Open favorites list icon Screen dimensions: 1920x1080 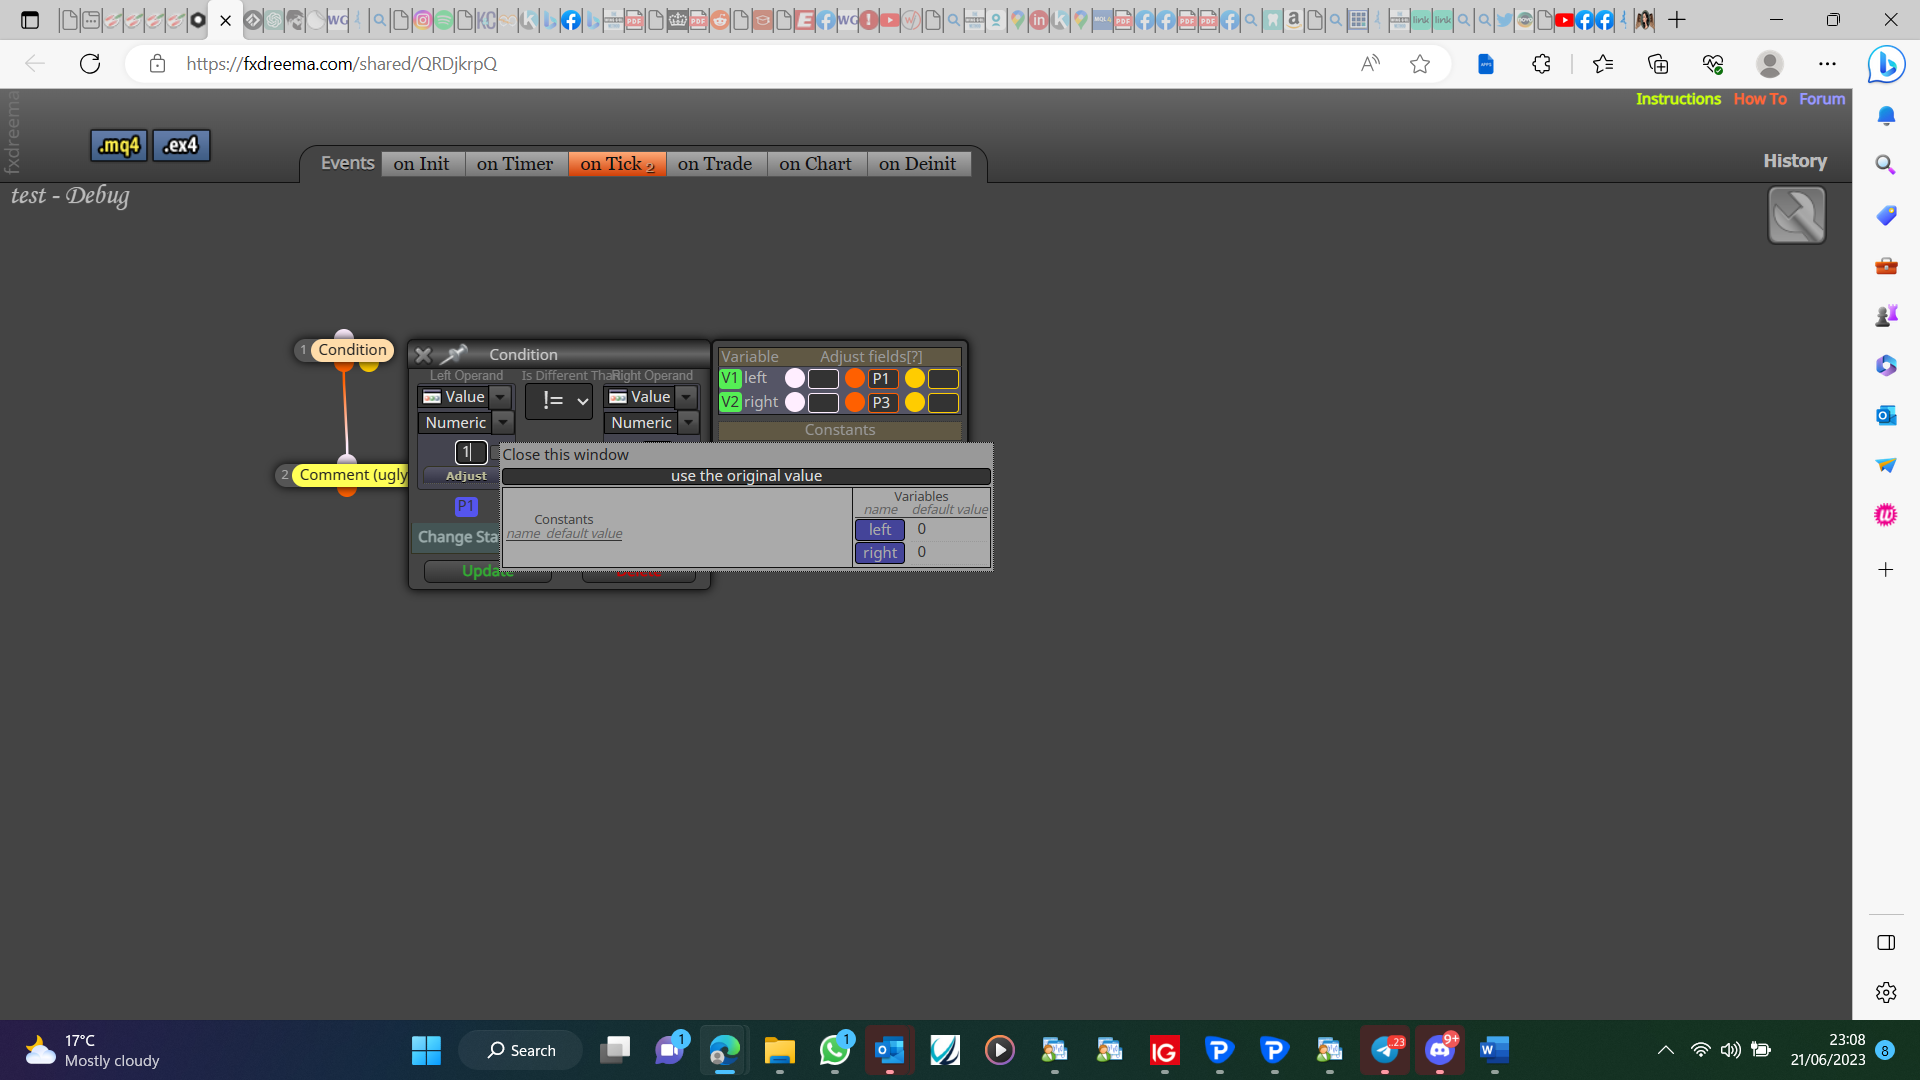pyautogui.click(x=1602, y=64)
